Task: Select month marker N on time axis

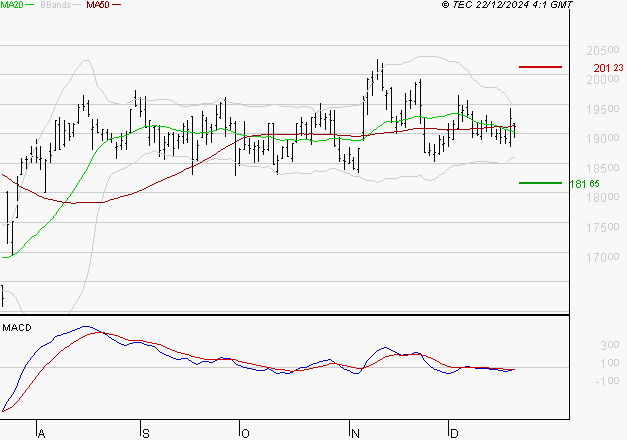Action: pyautogui.click(x=354, y=433)
